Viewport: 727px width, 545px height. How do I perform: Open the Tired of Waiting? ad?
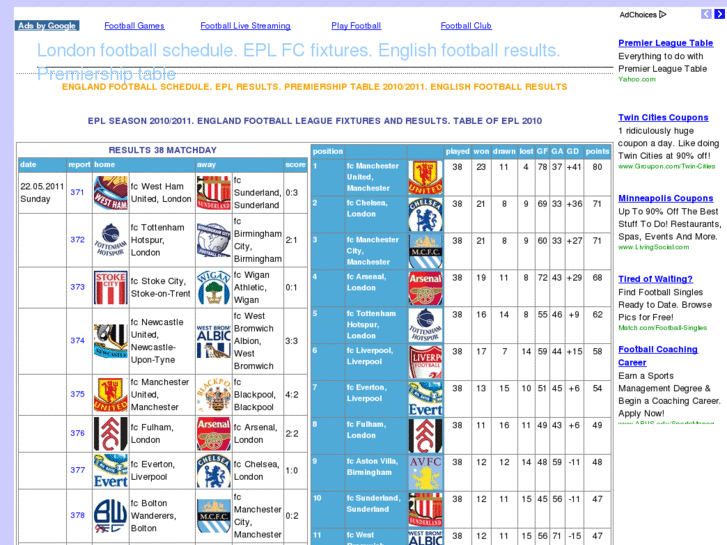pyautogui.click(x=655, y=279)
